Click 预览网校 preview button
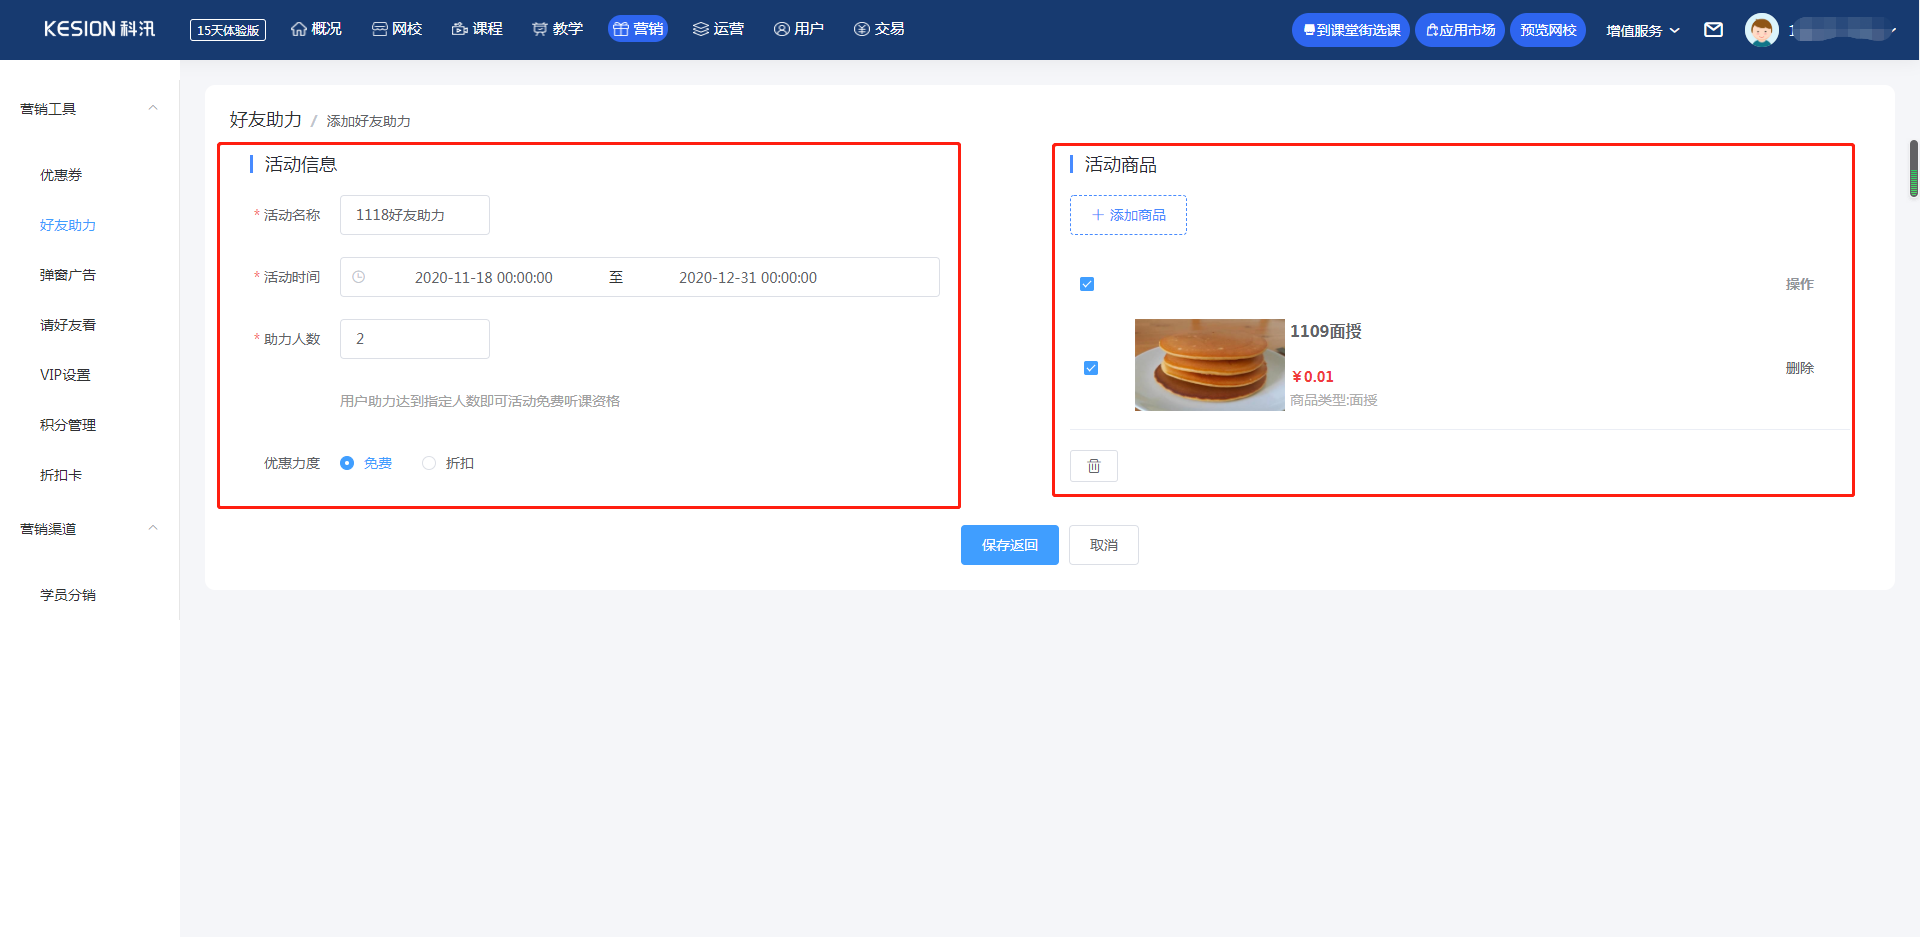The image size is (1920, 937). [1548, 30]
